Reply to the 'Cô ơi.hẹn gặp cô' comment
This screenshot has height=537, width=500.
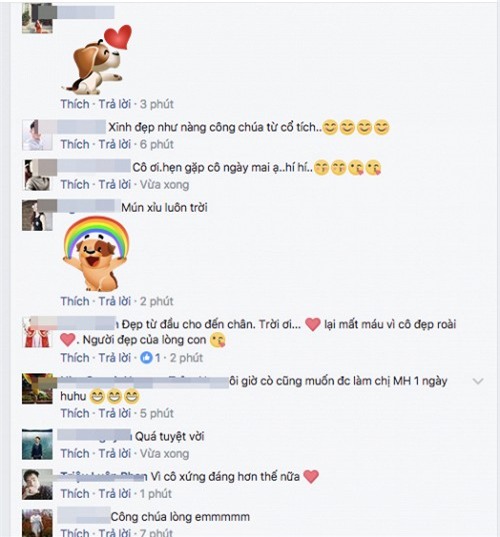pyautogui.click(x=115, y=185)
